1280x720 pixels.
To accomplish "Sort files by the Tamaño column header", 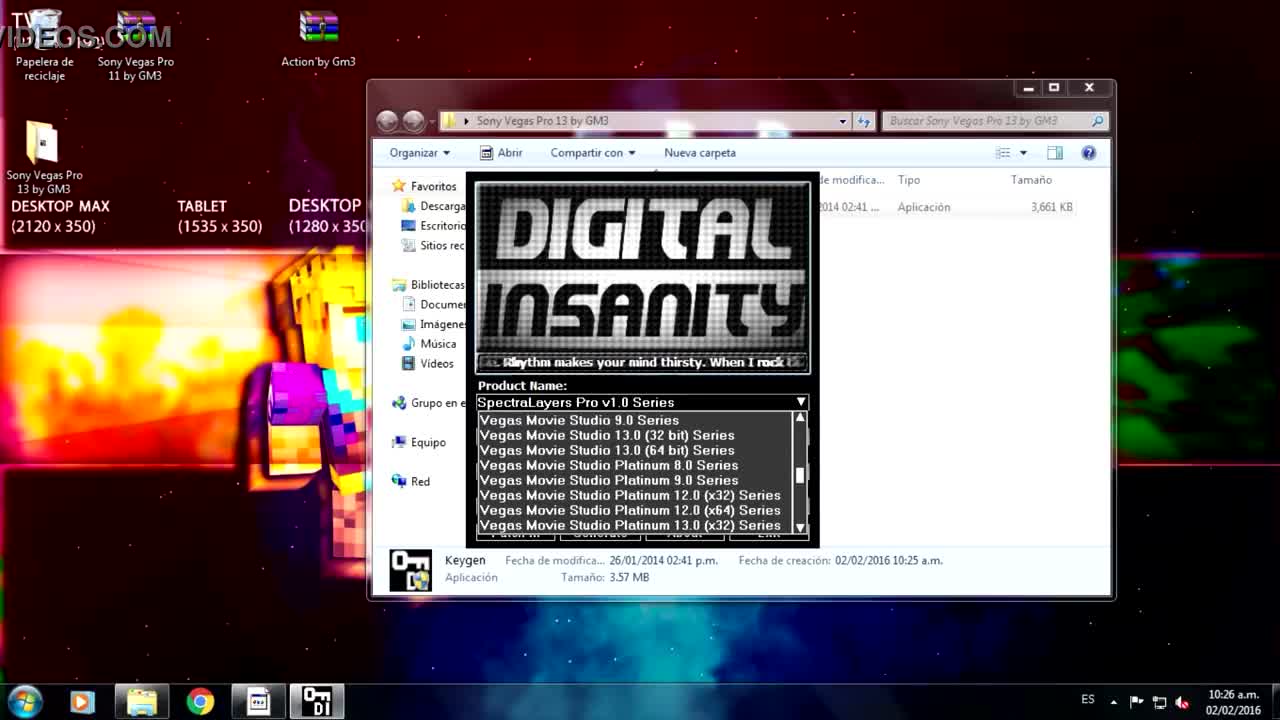I will pos(1031,180).
